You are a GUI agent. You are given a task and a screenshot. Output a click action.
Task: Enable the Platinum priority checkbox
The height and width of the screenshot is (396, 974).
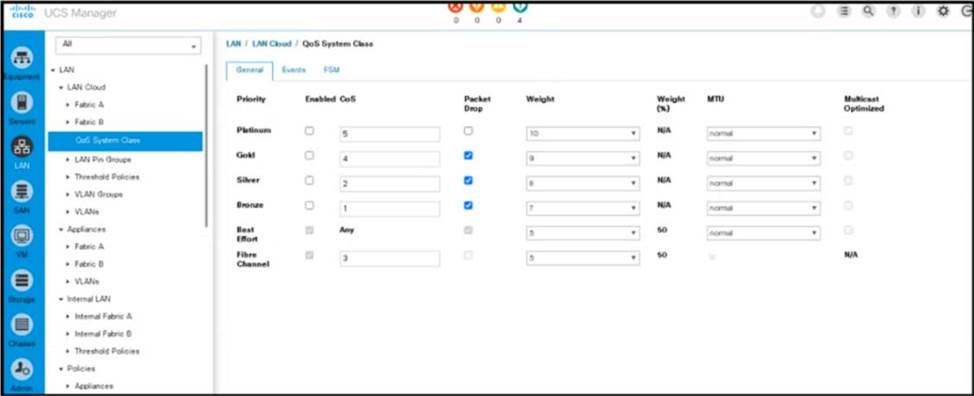click(309, 131)
